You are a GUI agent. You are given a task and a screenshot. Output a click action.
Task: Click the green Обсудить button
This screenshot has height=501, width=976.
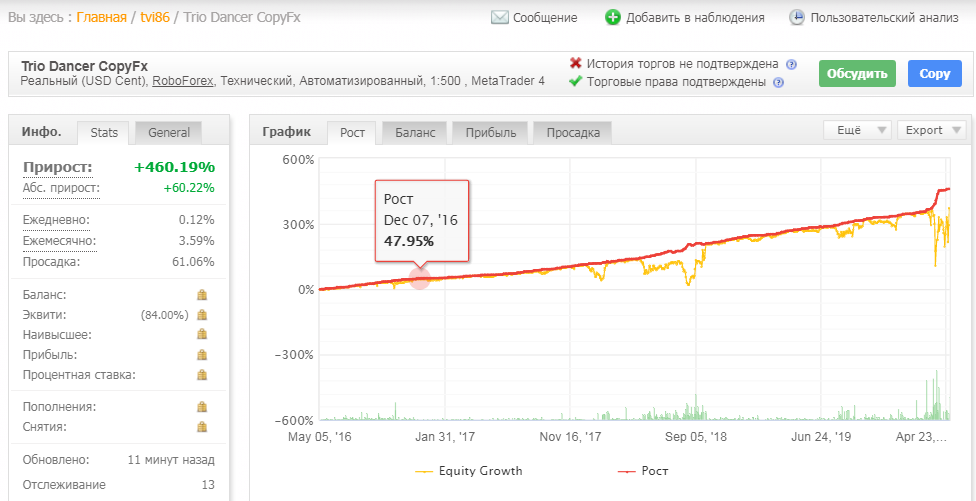pos(857,73)
